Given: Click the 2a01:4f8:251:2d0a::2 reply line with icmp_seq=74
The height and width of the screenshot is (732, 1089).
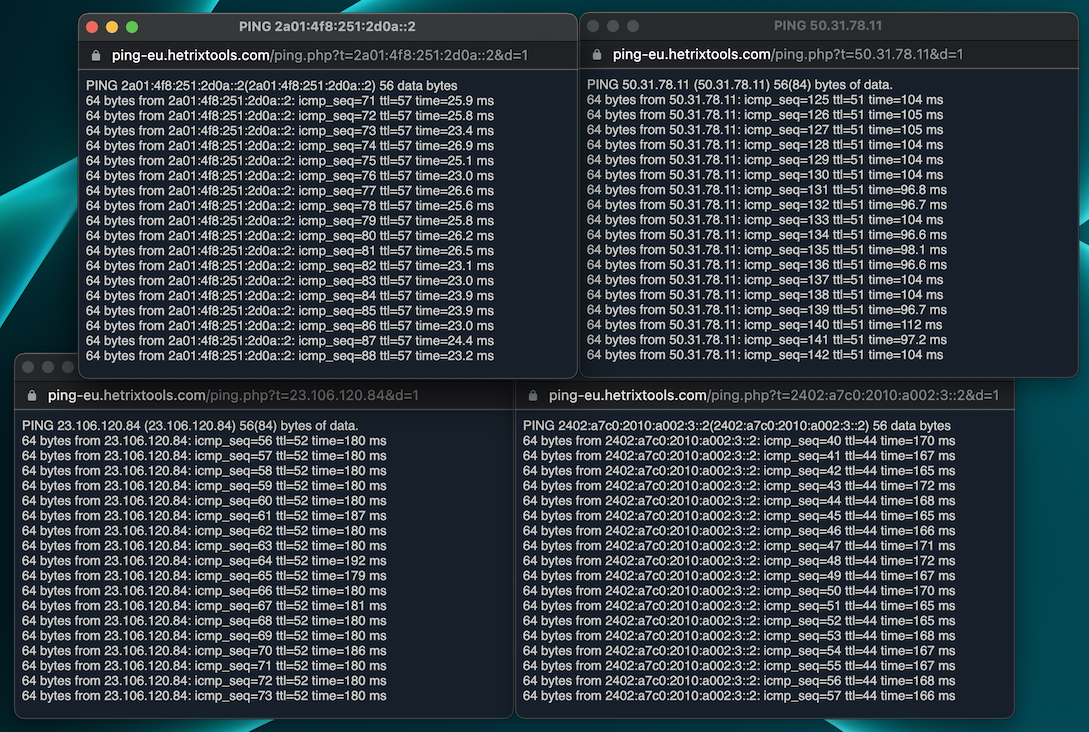Looking at the screenshot, I should pyautogui.click(x=290, y=146).
